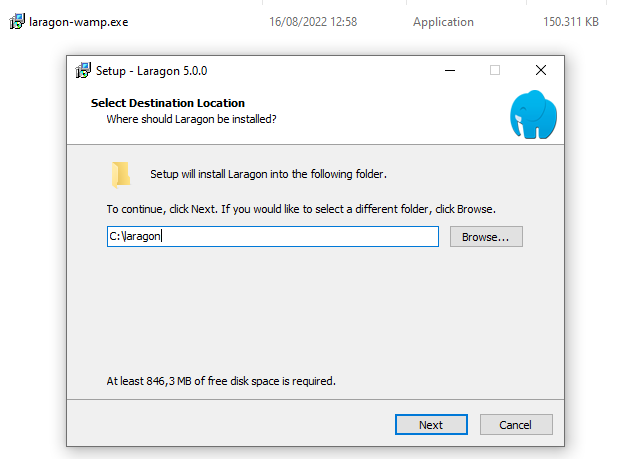Click the 'Setup - Laragon 5.0.0' title text
637x459 pixels.
pyautogui.click(x=152, y=71)
